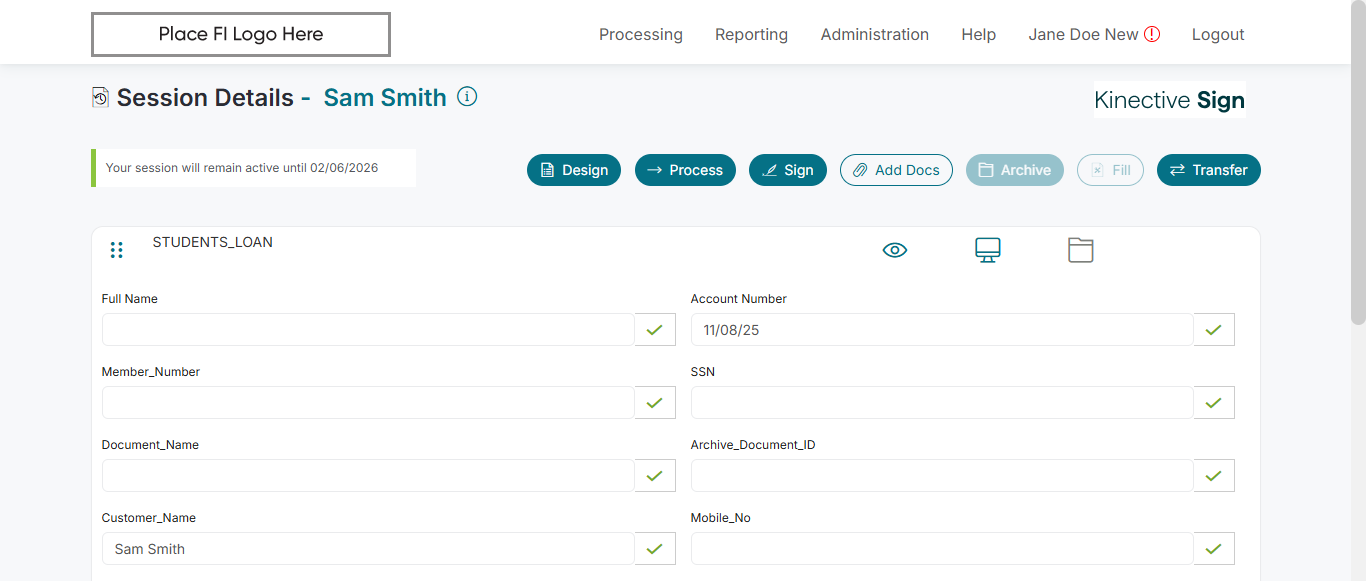Screen dimensions: 1366x581
Task: Click the session history icon beside Session Details
Action: pyautogui.click(x=100, y=97)
